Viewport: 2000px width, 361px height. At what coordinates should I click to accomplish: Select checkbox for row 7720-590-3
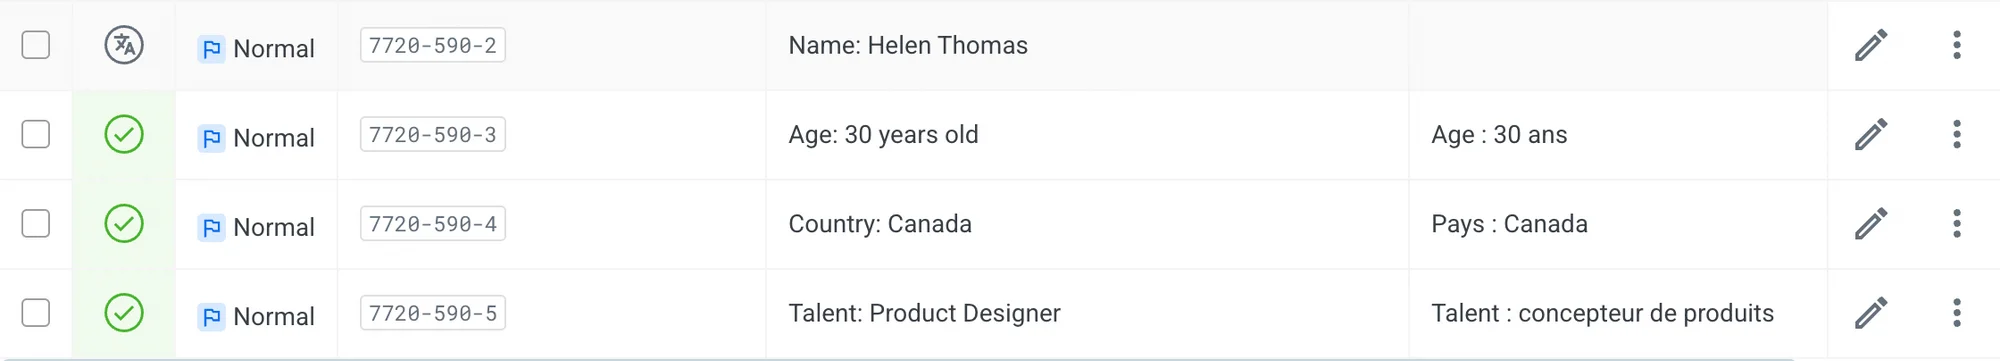36,134
